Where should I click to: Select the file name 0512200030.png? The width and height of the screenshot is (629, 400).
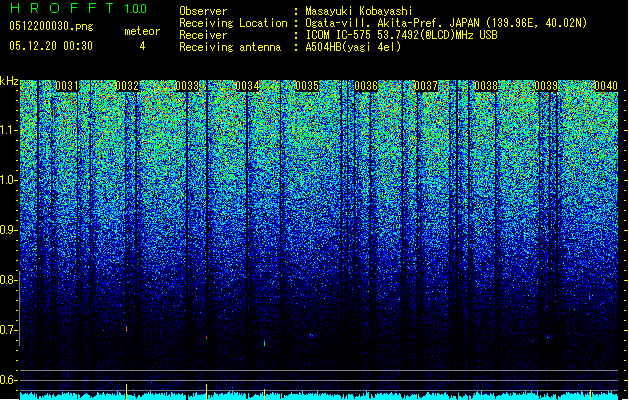coord(51,26)
